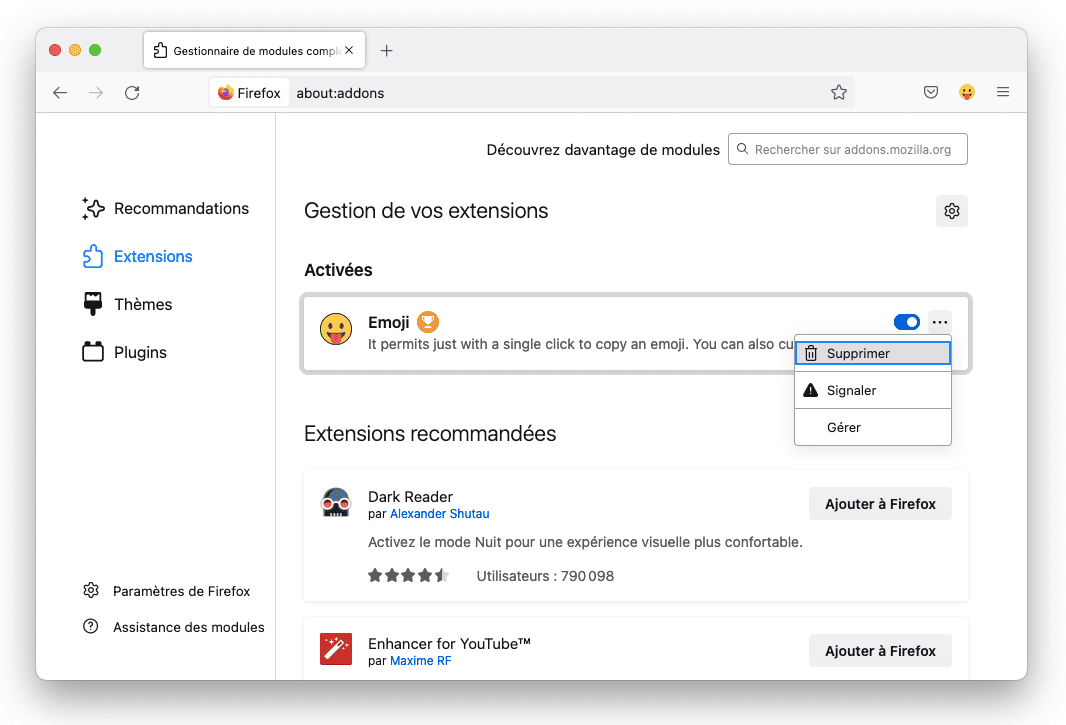The width and height of the screenshot is (1066, 725).
Task: Open the extensions gear tools menu
Action: [x=952, y=211]
